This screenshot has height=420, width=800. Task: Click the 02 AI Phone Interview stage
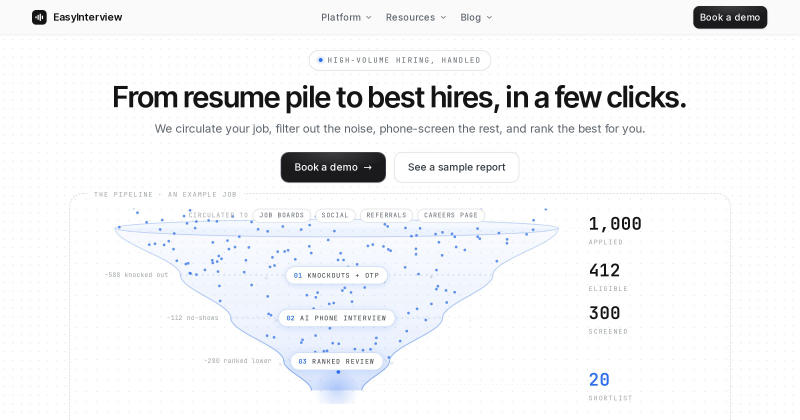pyautogui.click(x=337, y=318)
